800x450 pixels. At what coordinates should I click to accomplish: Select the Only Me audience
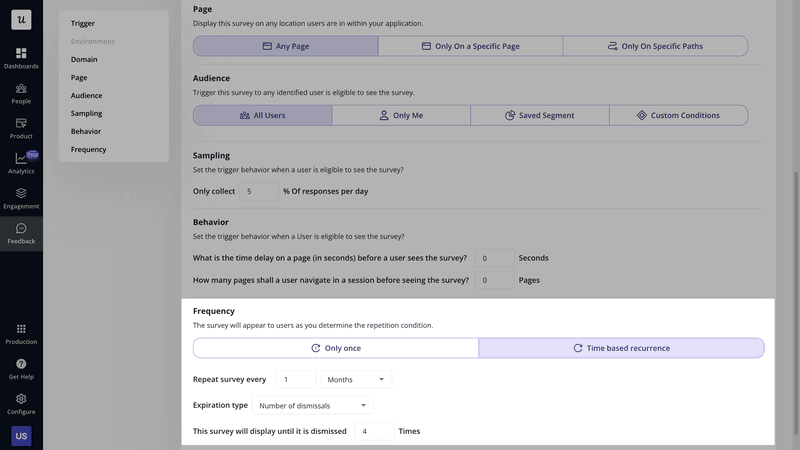coord(402,115)
